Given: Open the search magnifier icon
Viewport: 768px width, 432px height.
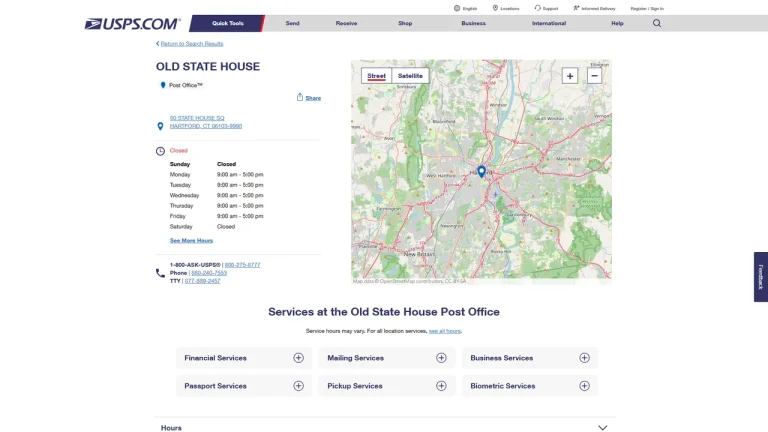Looking at the screenshot, I should (x=657, y=23).
